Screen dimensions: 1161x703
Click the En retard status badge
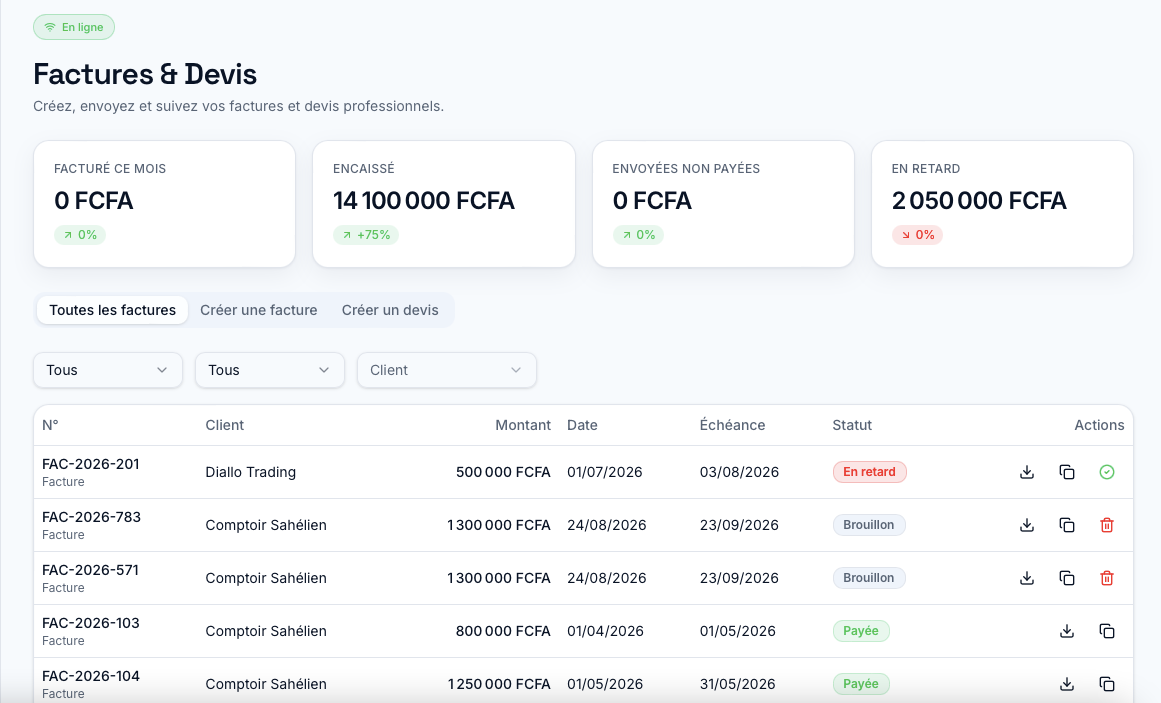[x=869, y=472]
